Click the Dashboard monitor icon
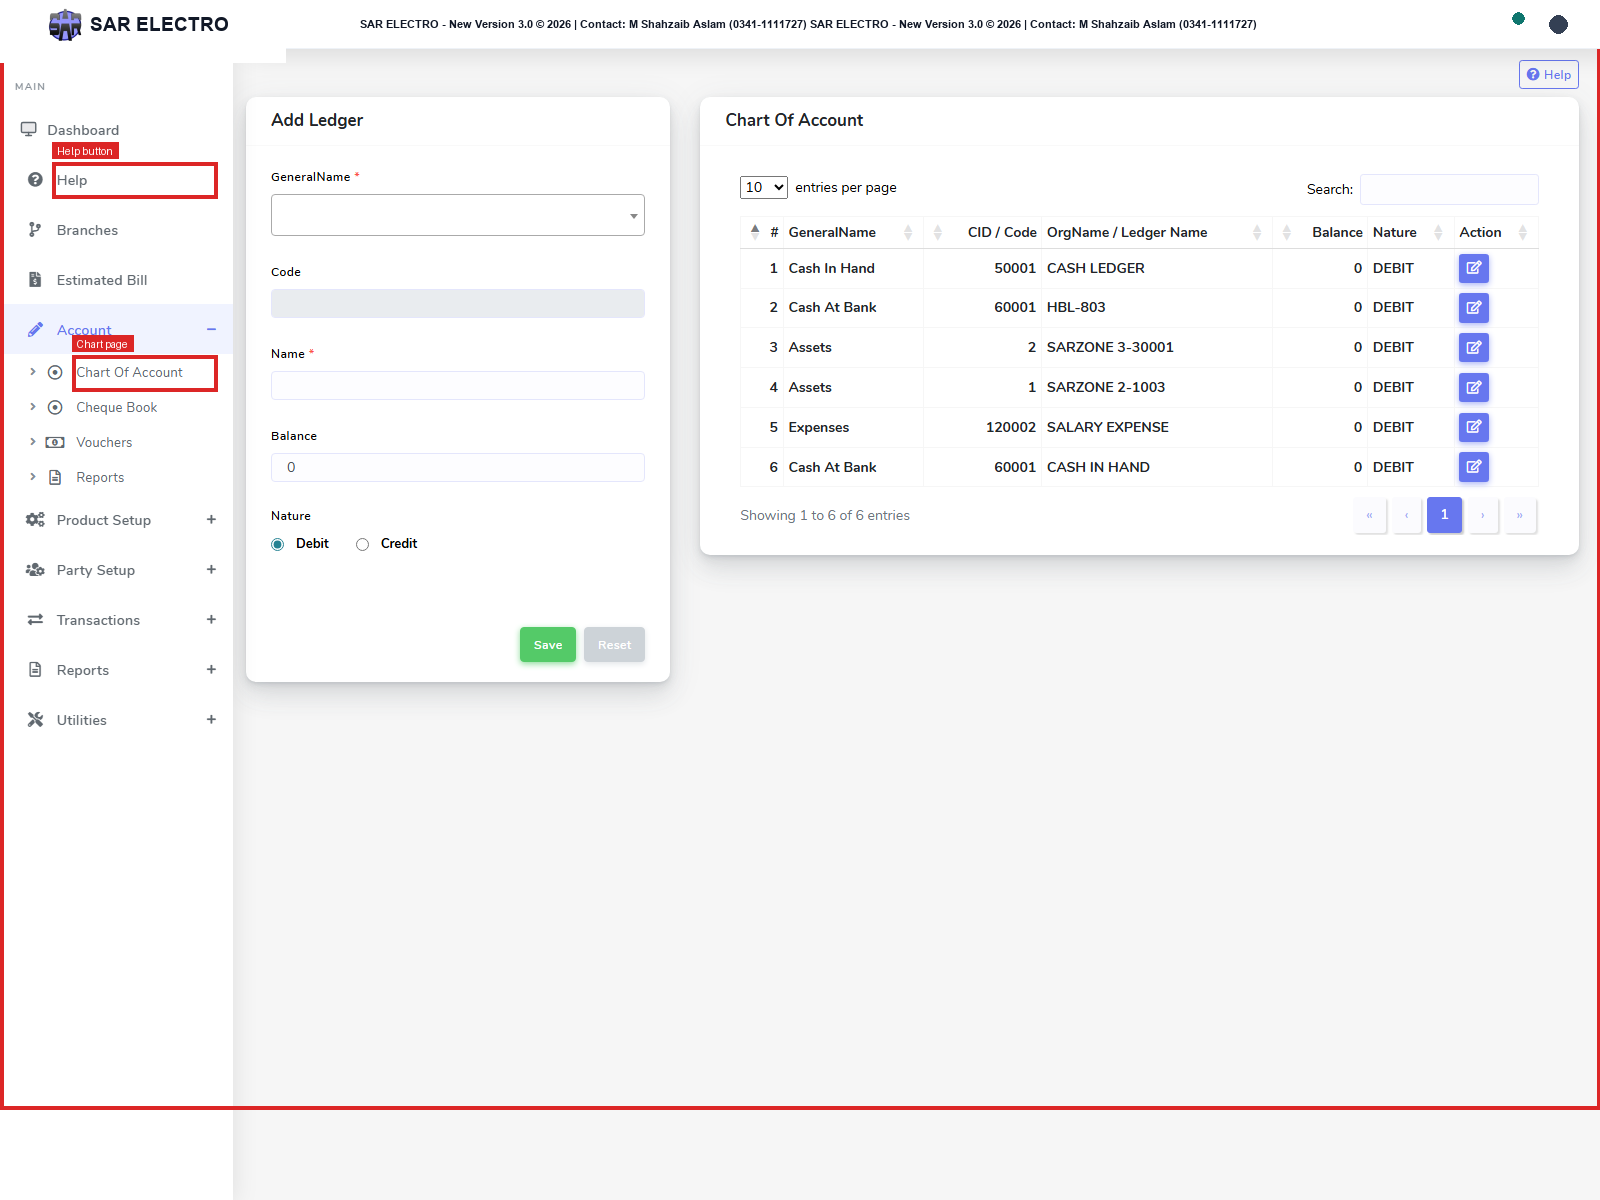The height and width of the screenshot is (1200, 1600). click(x=29, y=129)
